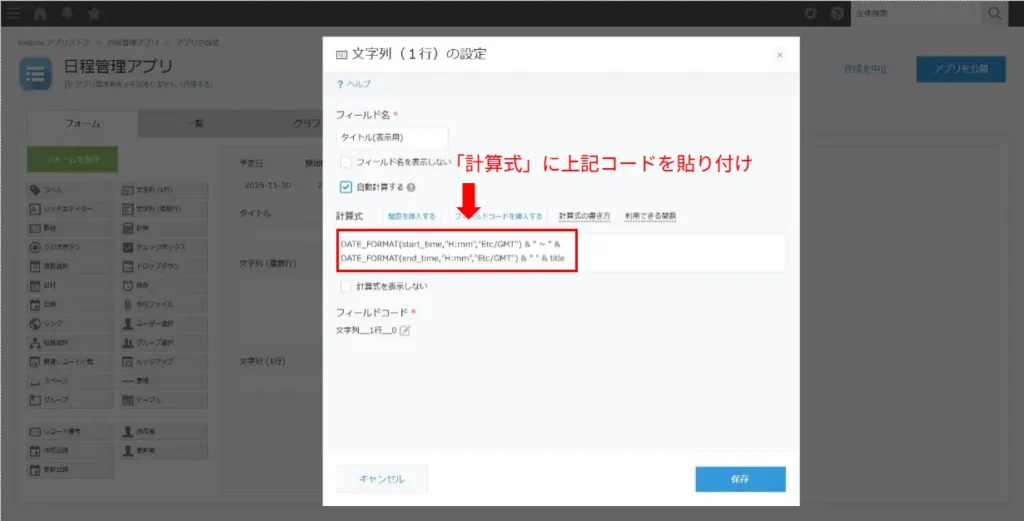The image size is (1024, 521).
Task: Click the 全体検索 search box
Action: click(x=915, y=13)
